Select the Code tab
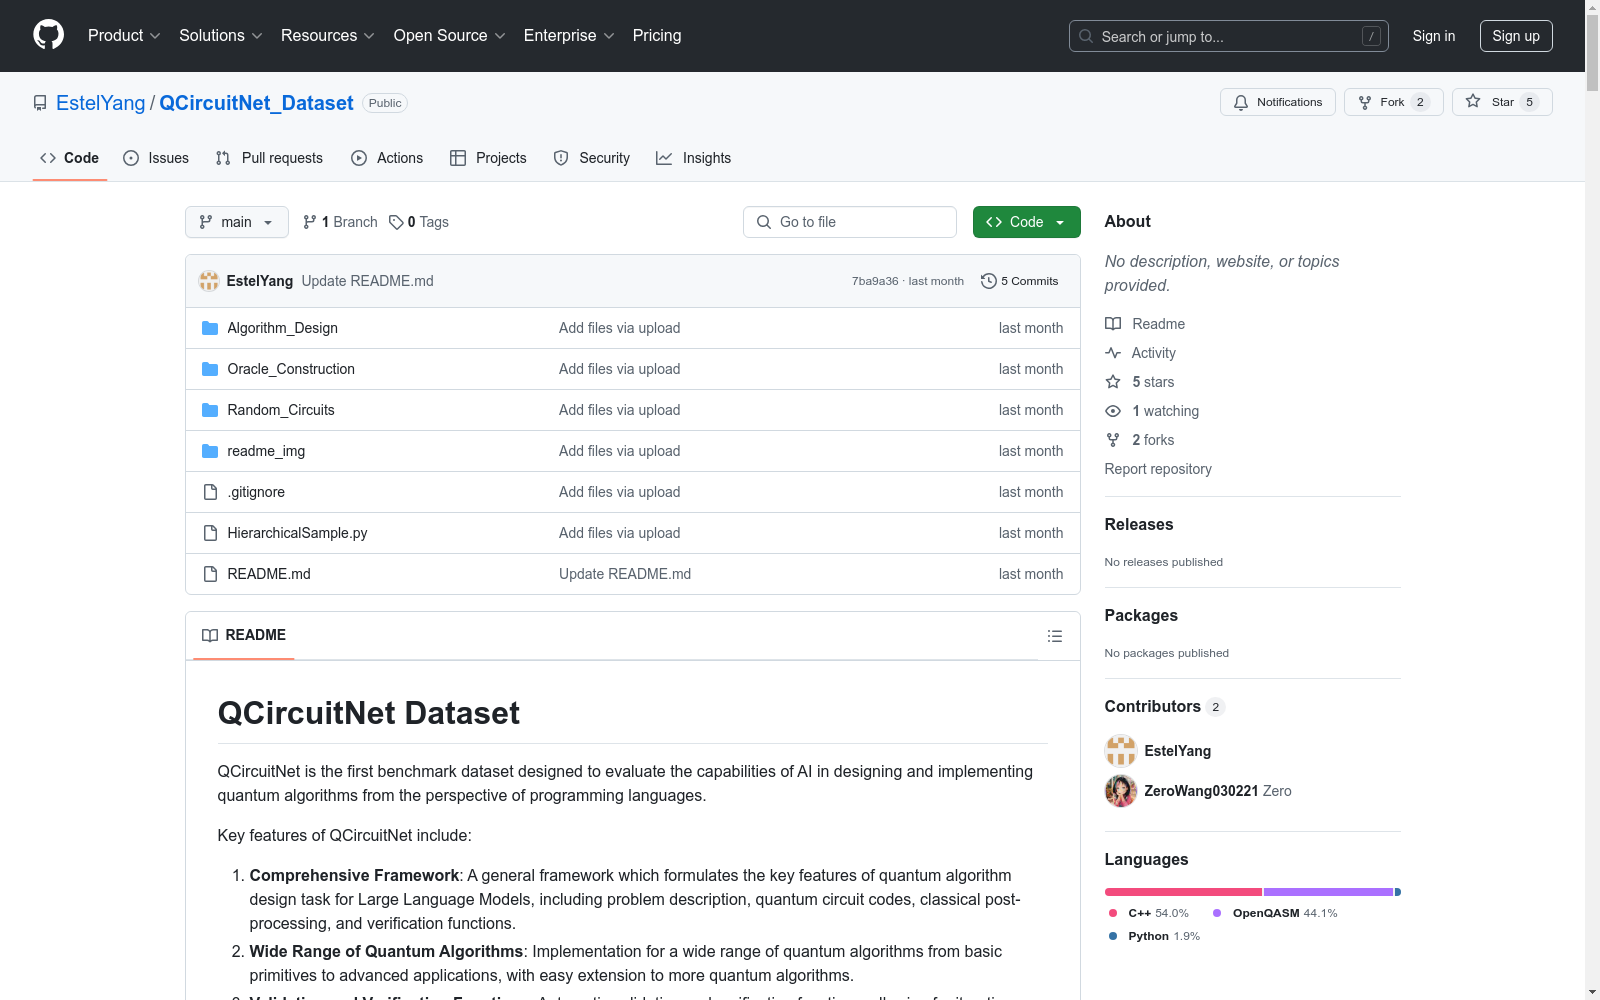Viewport: 1600px width, 1000px height. [x=70, y=158]
